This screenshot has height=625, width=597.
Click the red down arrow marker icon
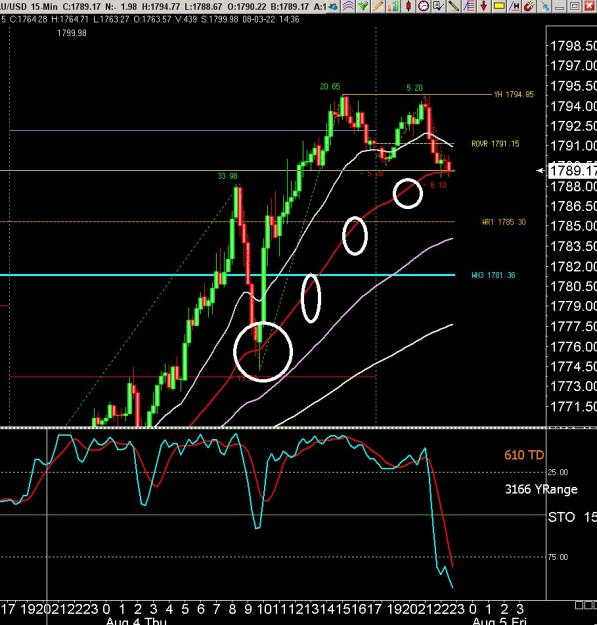tap(484, 6)
